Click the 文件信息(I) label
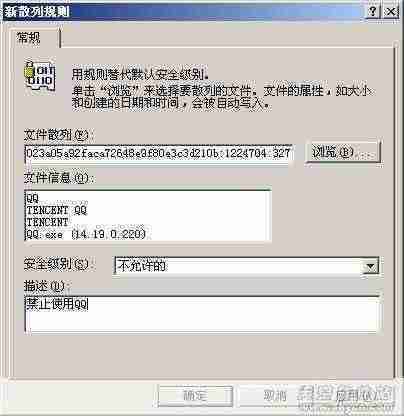 57,178
